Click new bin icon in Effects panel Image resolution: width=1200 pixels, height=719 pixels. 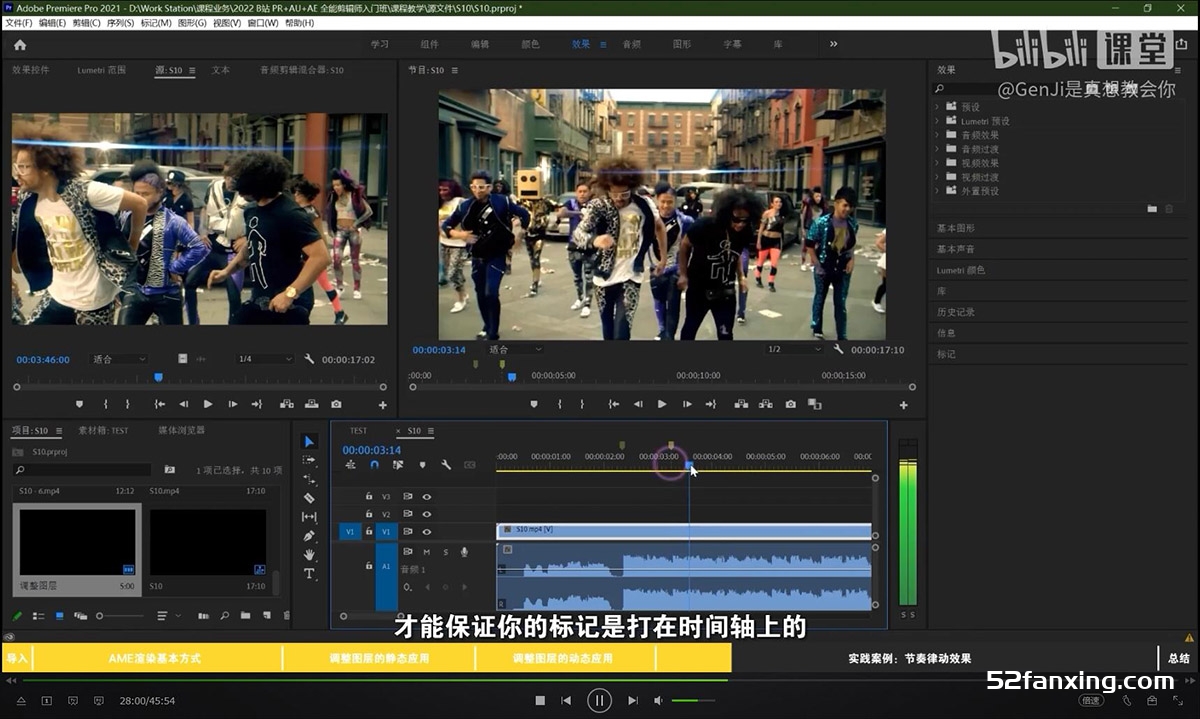click(x=1152, y=208)
